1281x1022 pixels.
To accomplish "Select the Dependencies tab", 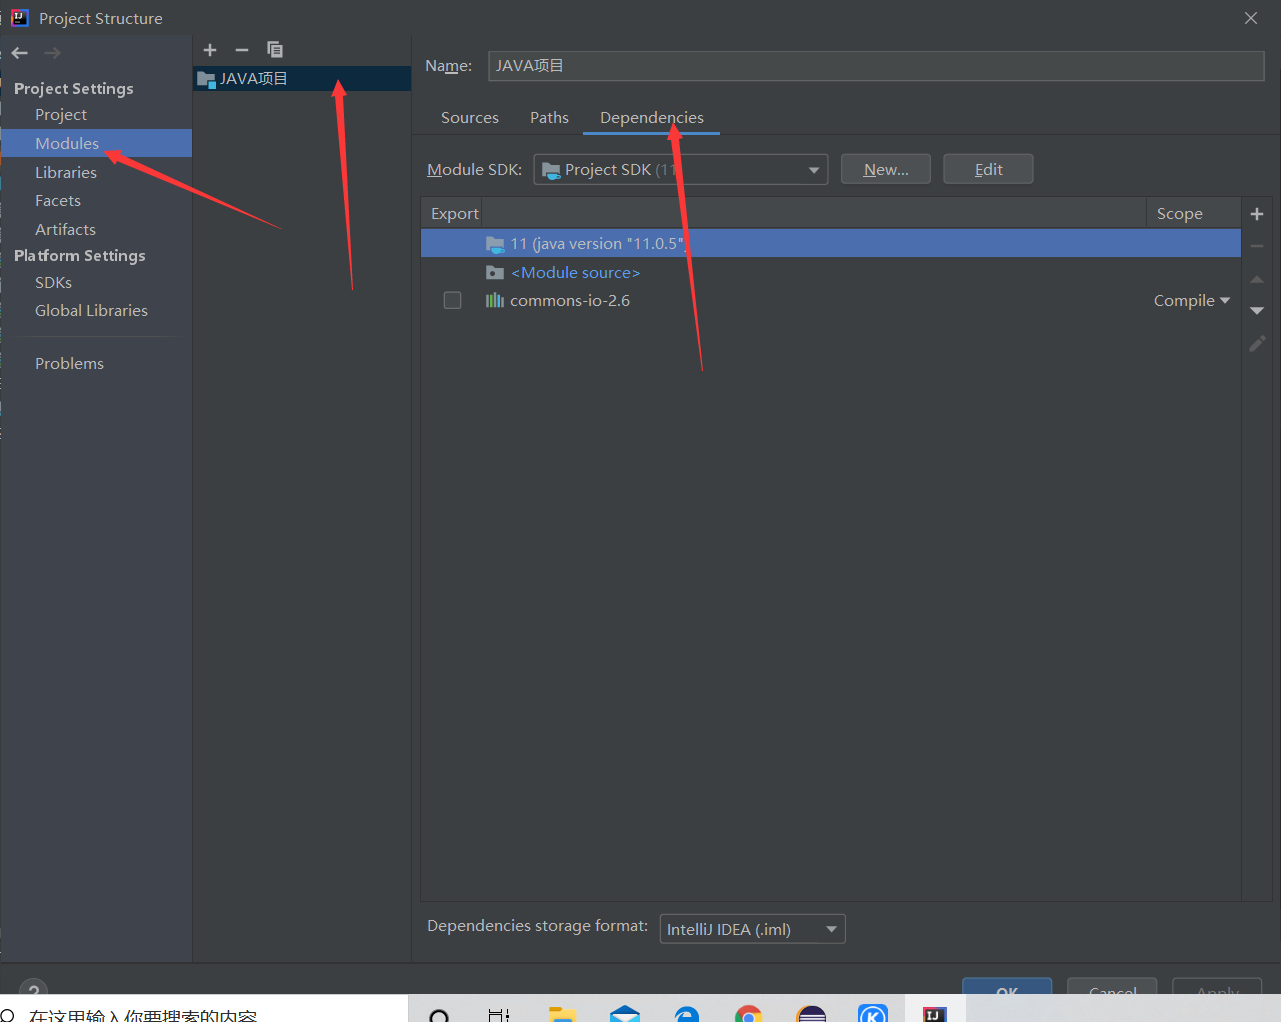I will click(652, 118).
